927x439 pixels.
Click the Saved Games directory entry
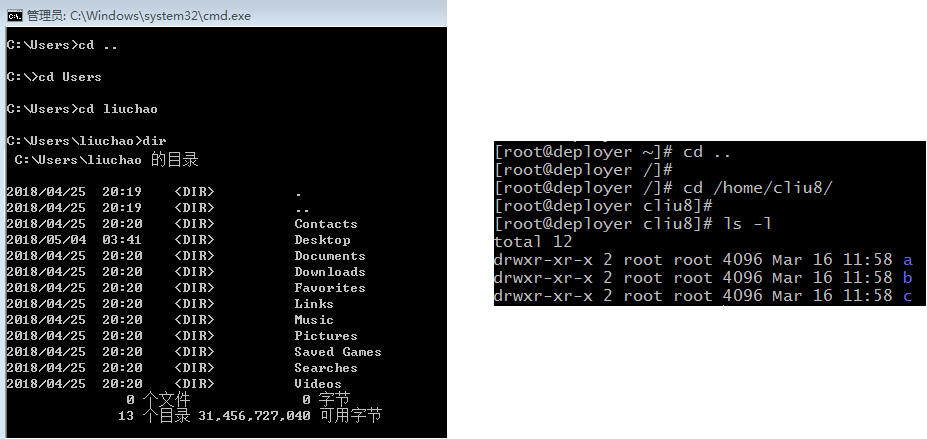point(337,352)
